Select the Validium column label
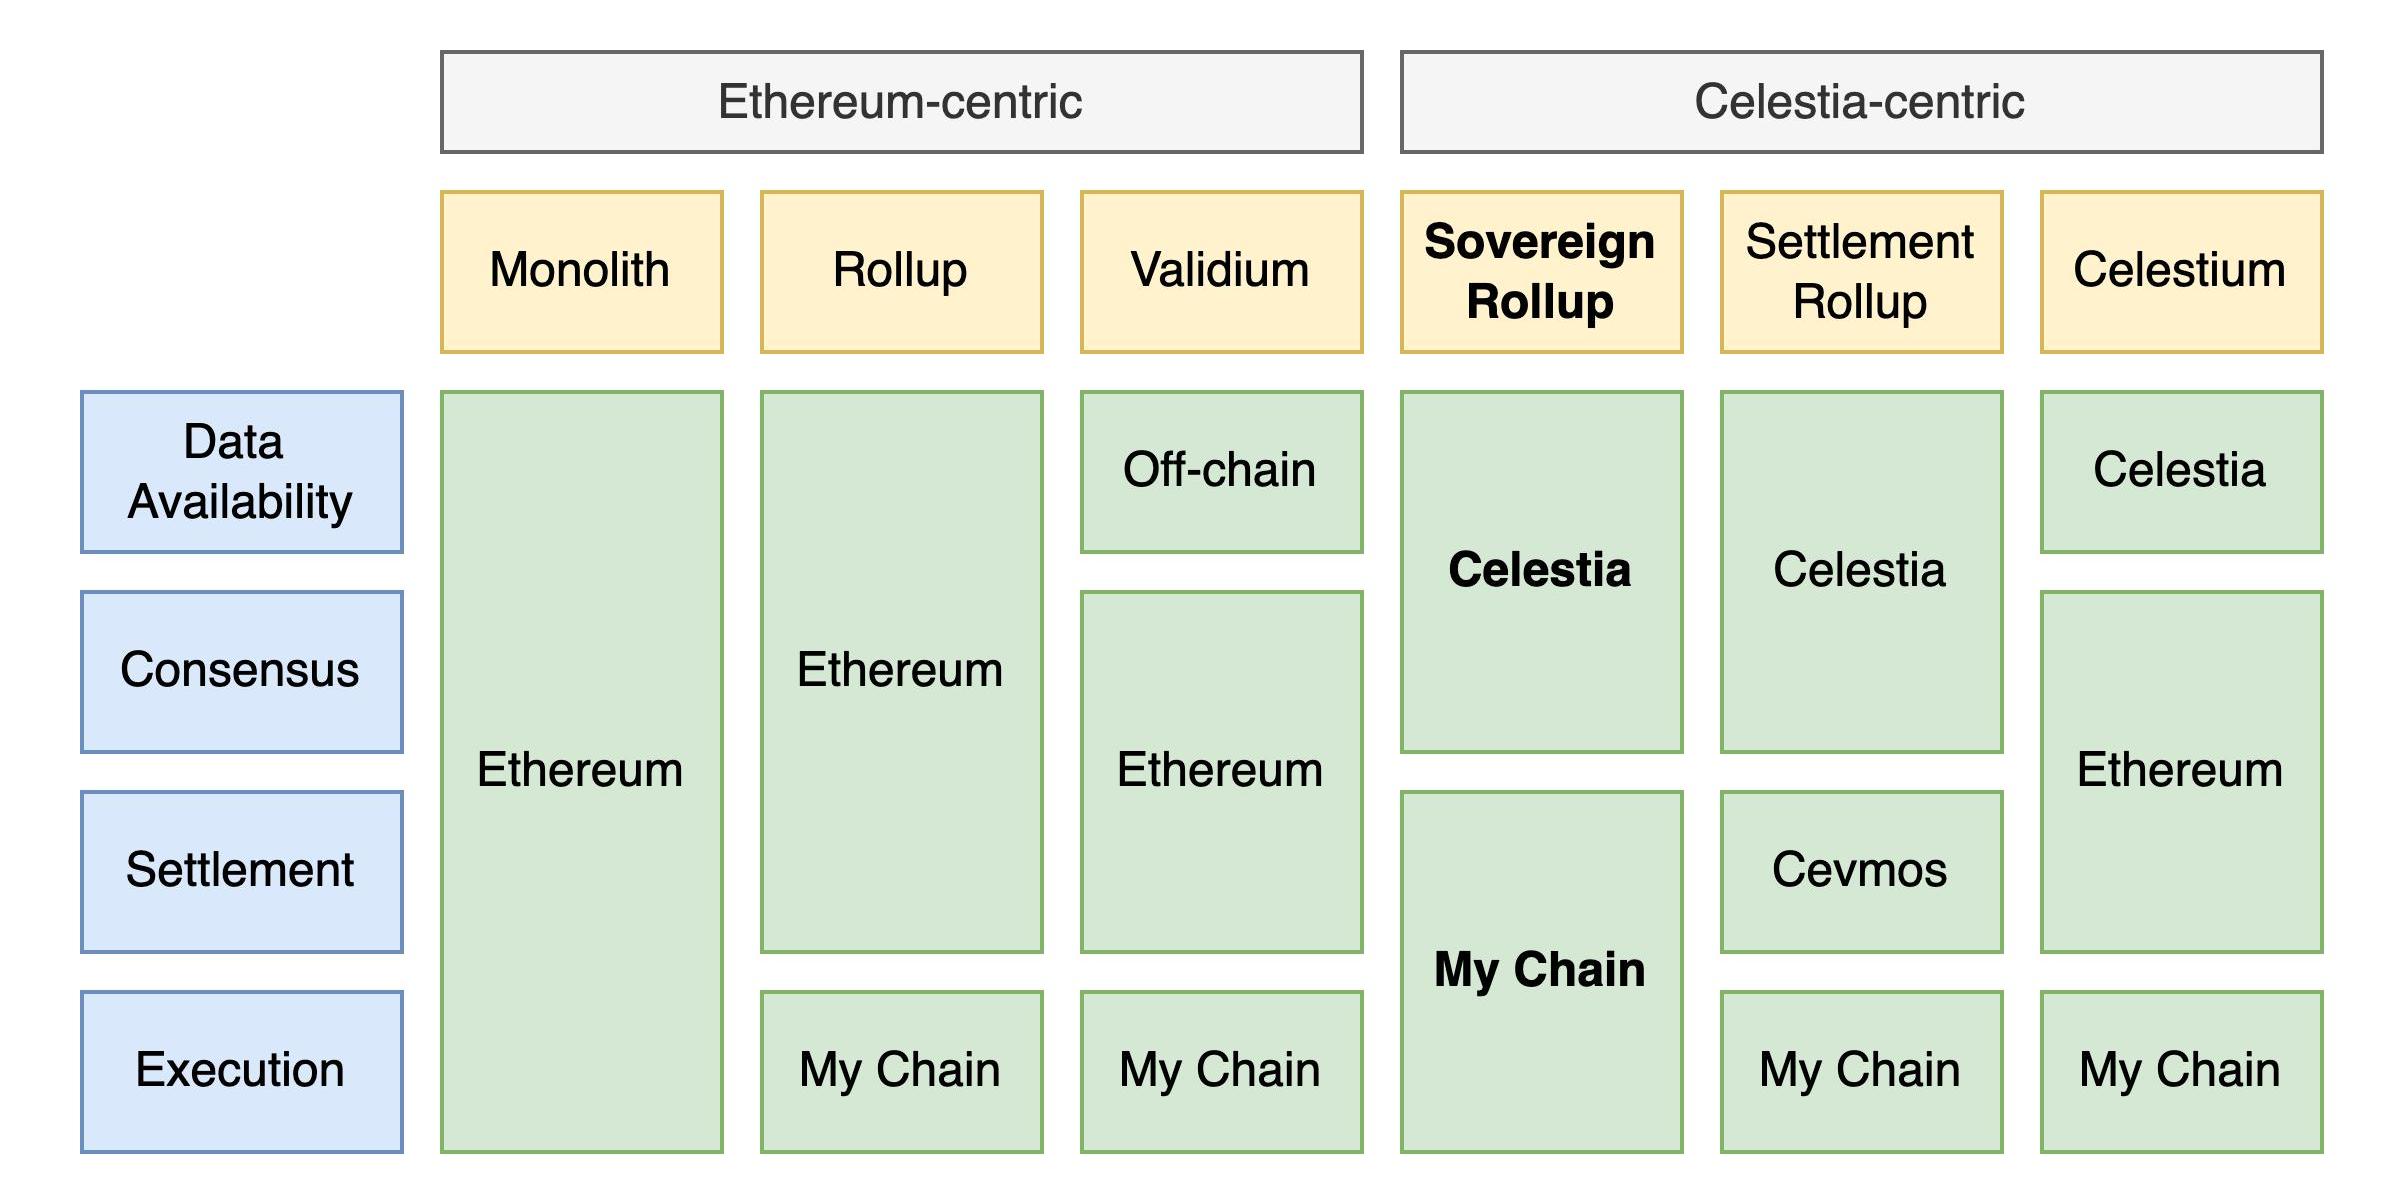The height and width of the screenshot is (1204, 2404). (1221, 271)
